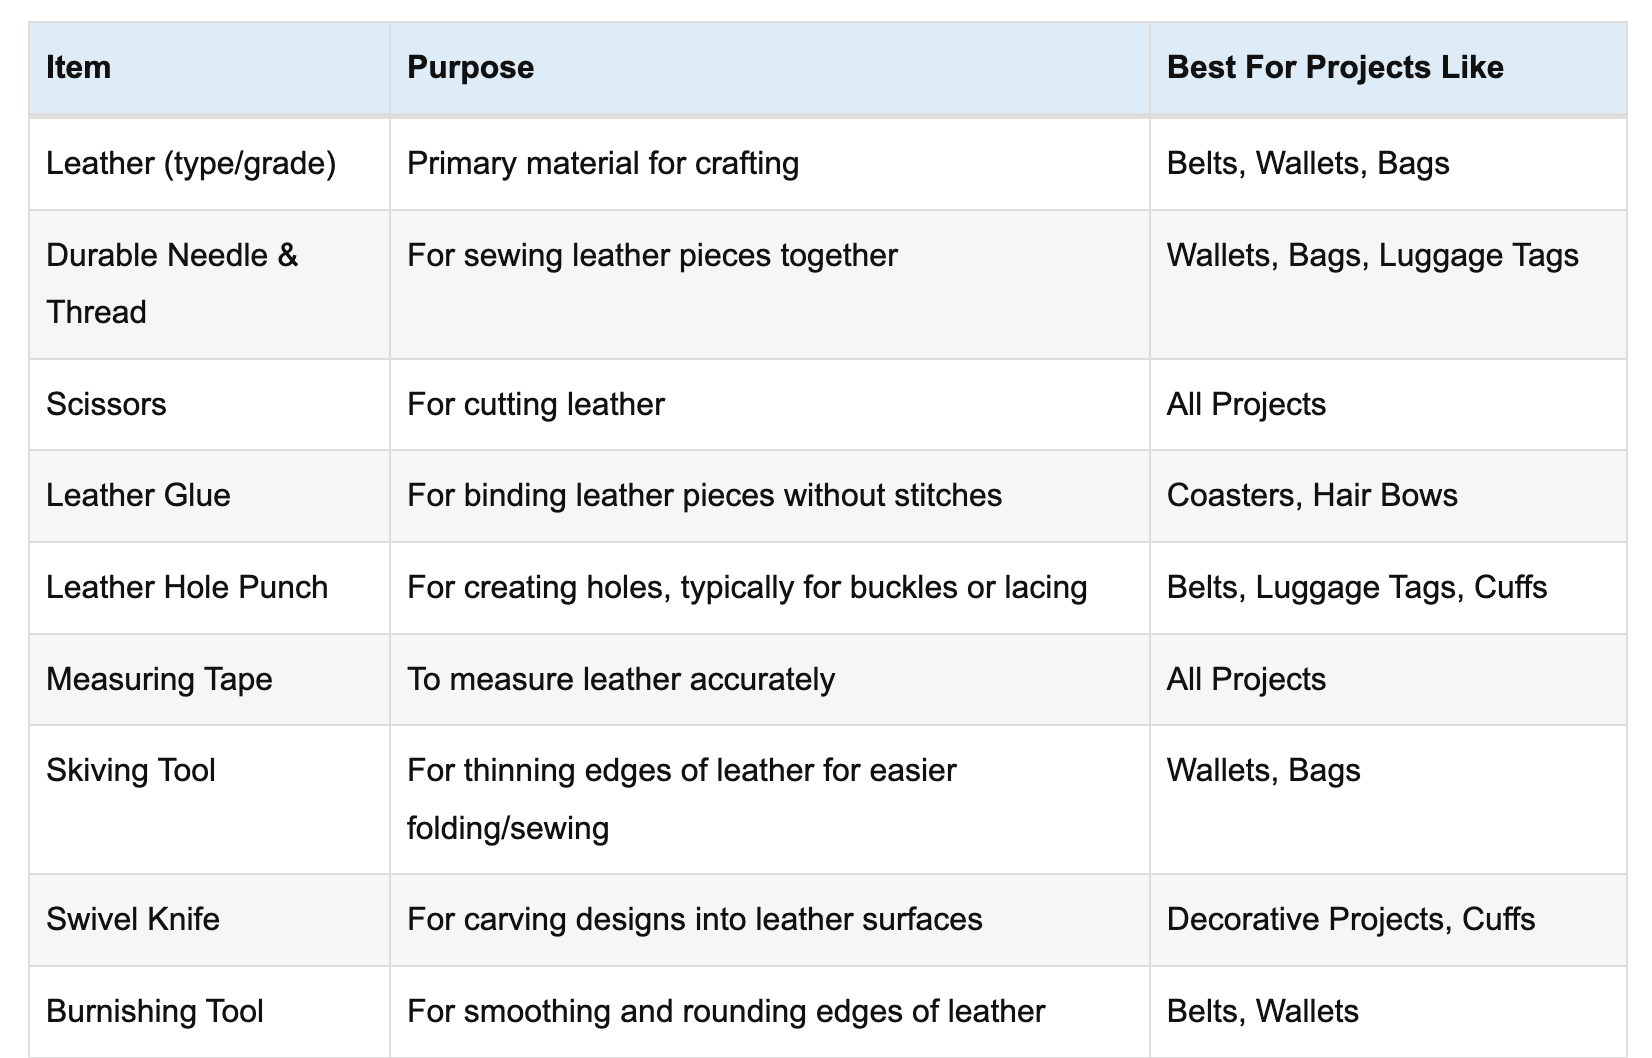This screenshot has width=1652, height=1058.
Task: Click 'For carving designs into leather surfaces'
Action: point(695,920)
